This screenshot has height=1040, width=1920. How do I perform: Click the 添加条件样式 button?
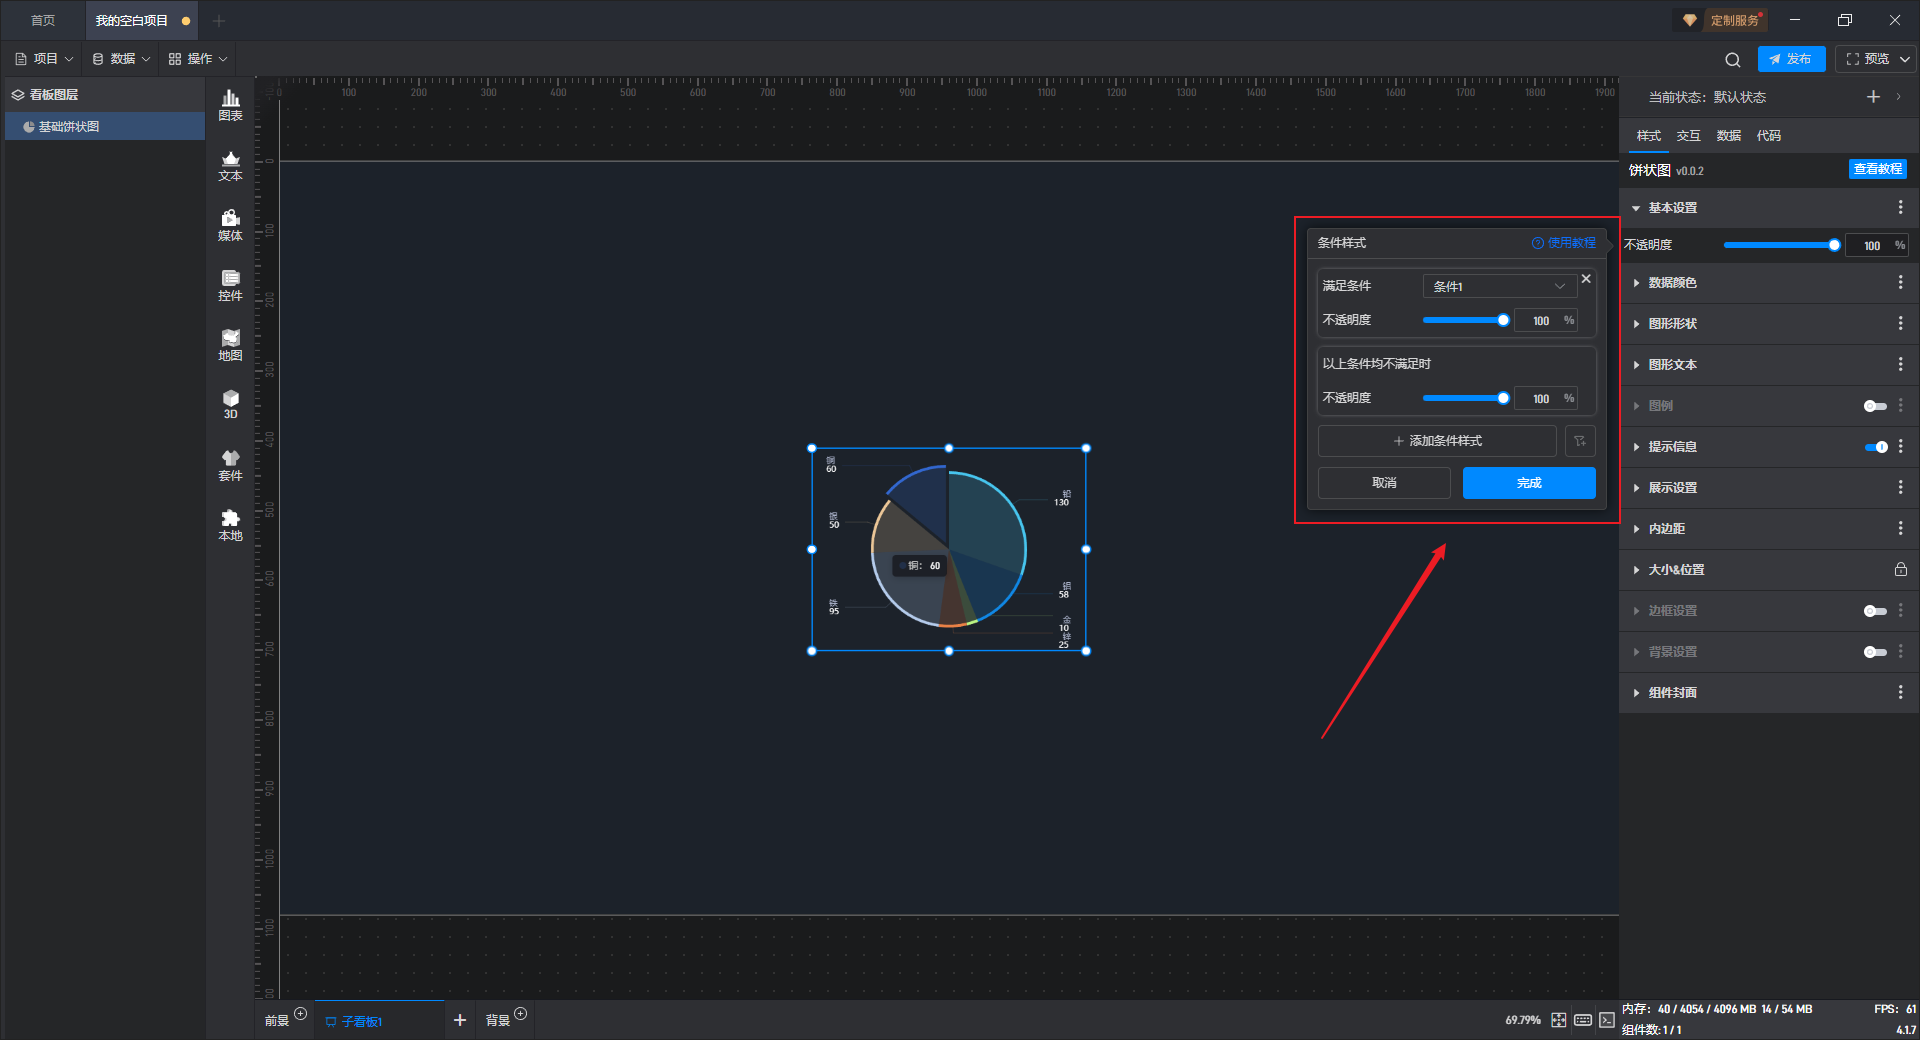pos(1437,441)
